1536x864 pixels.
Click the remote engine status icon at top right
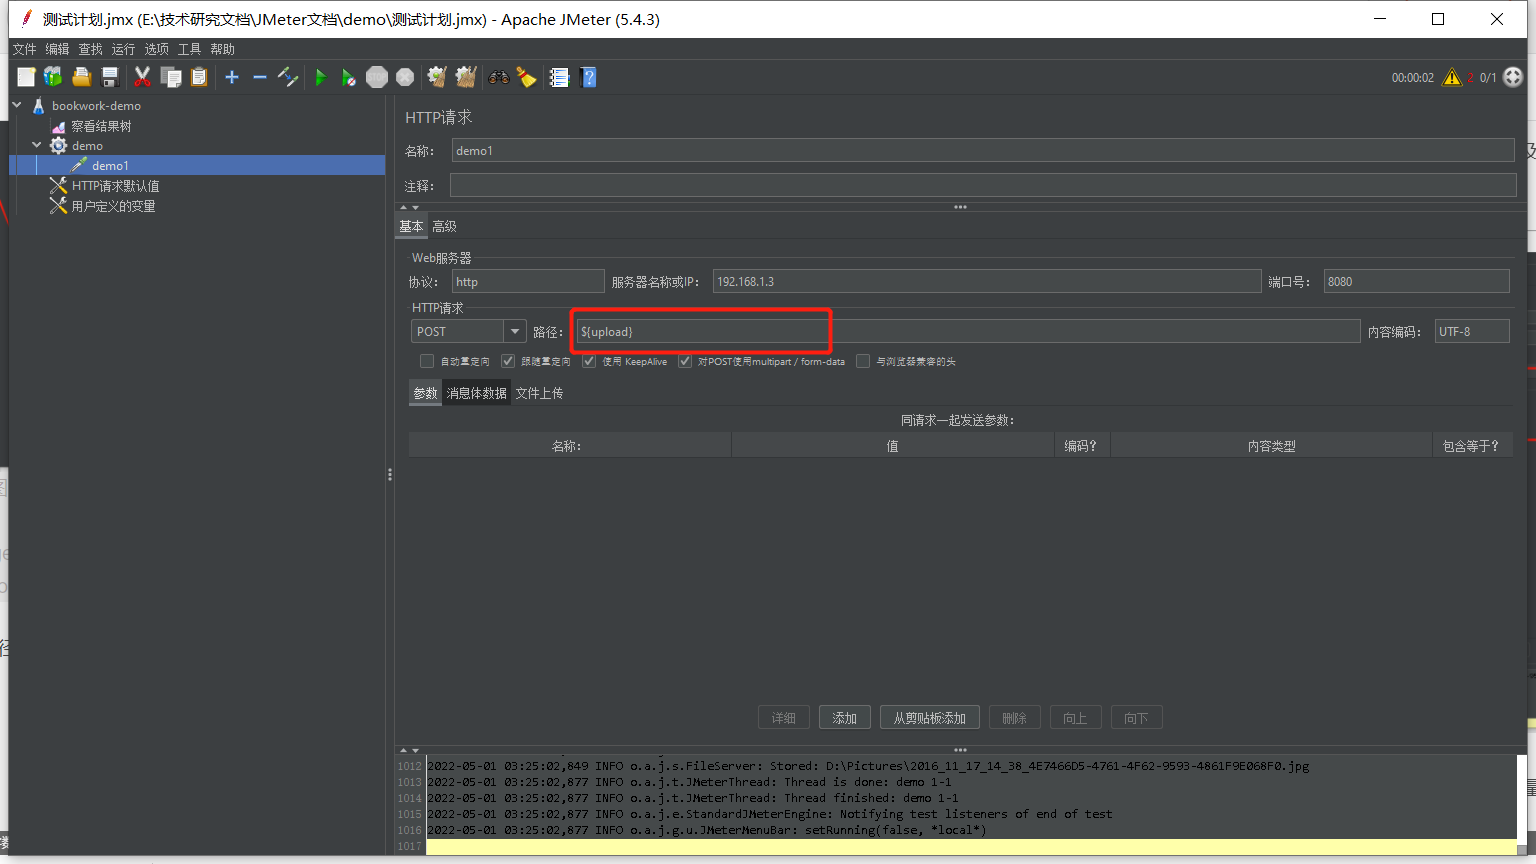pos(1513,77)
